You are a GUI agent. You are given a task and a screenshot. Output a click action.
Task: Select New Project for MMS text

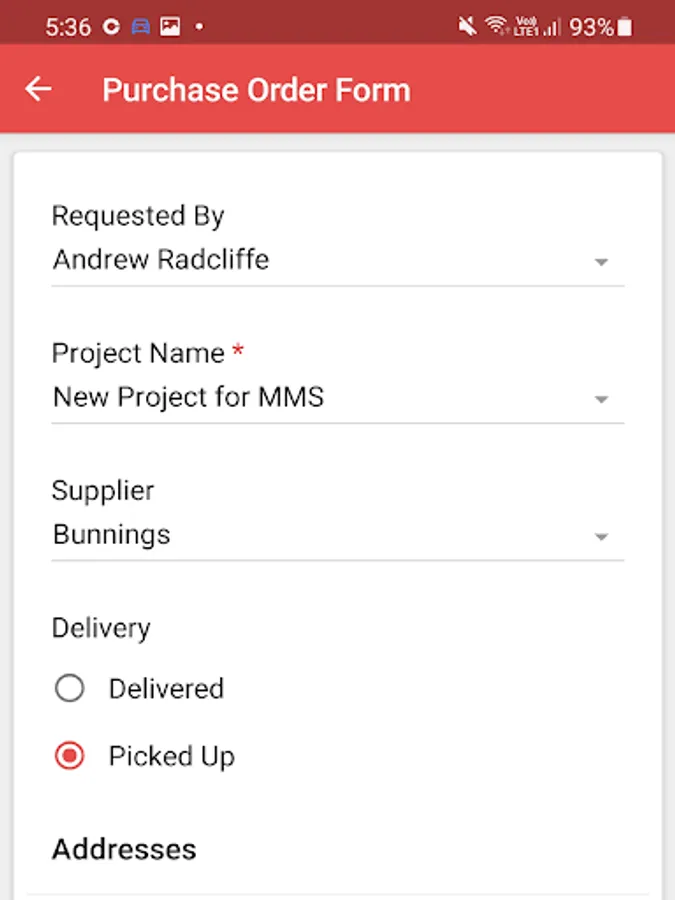[x=188, y=397]
